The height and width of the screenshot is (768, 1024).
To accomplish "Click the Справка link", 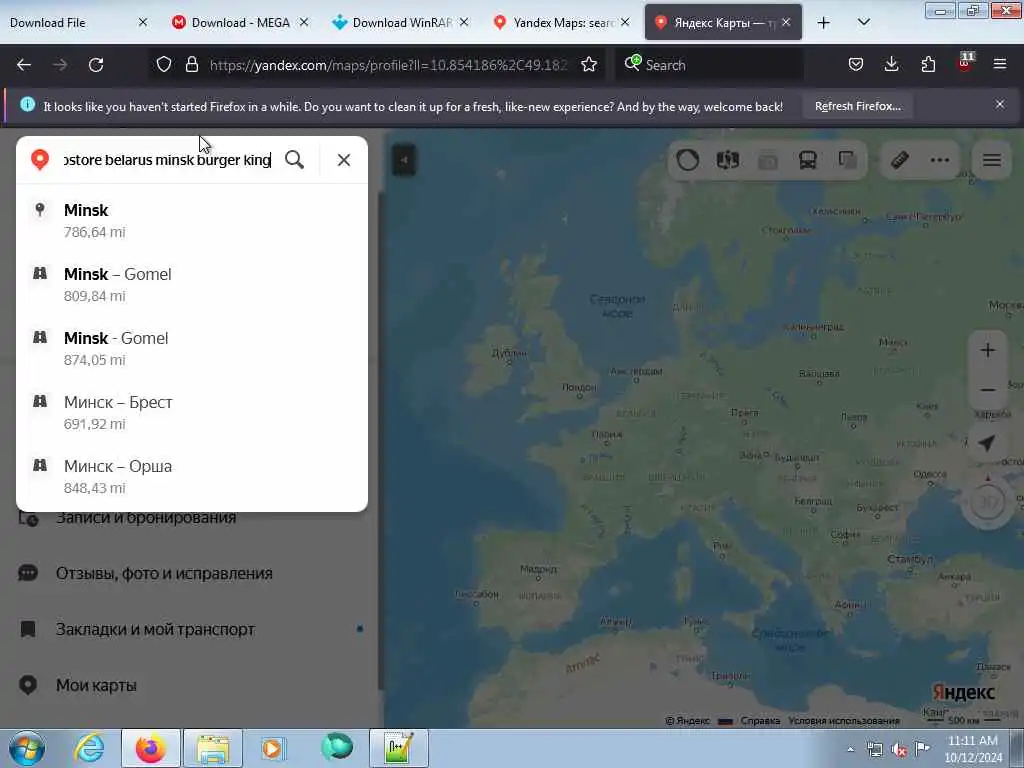I will 760,720.
